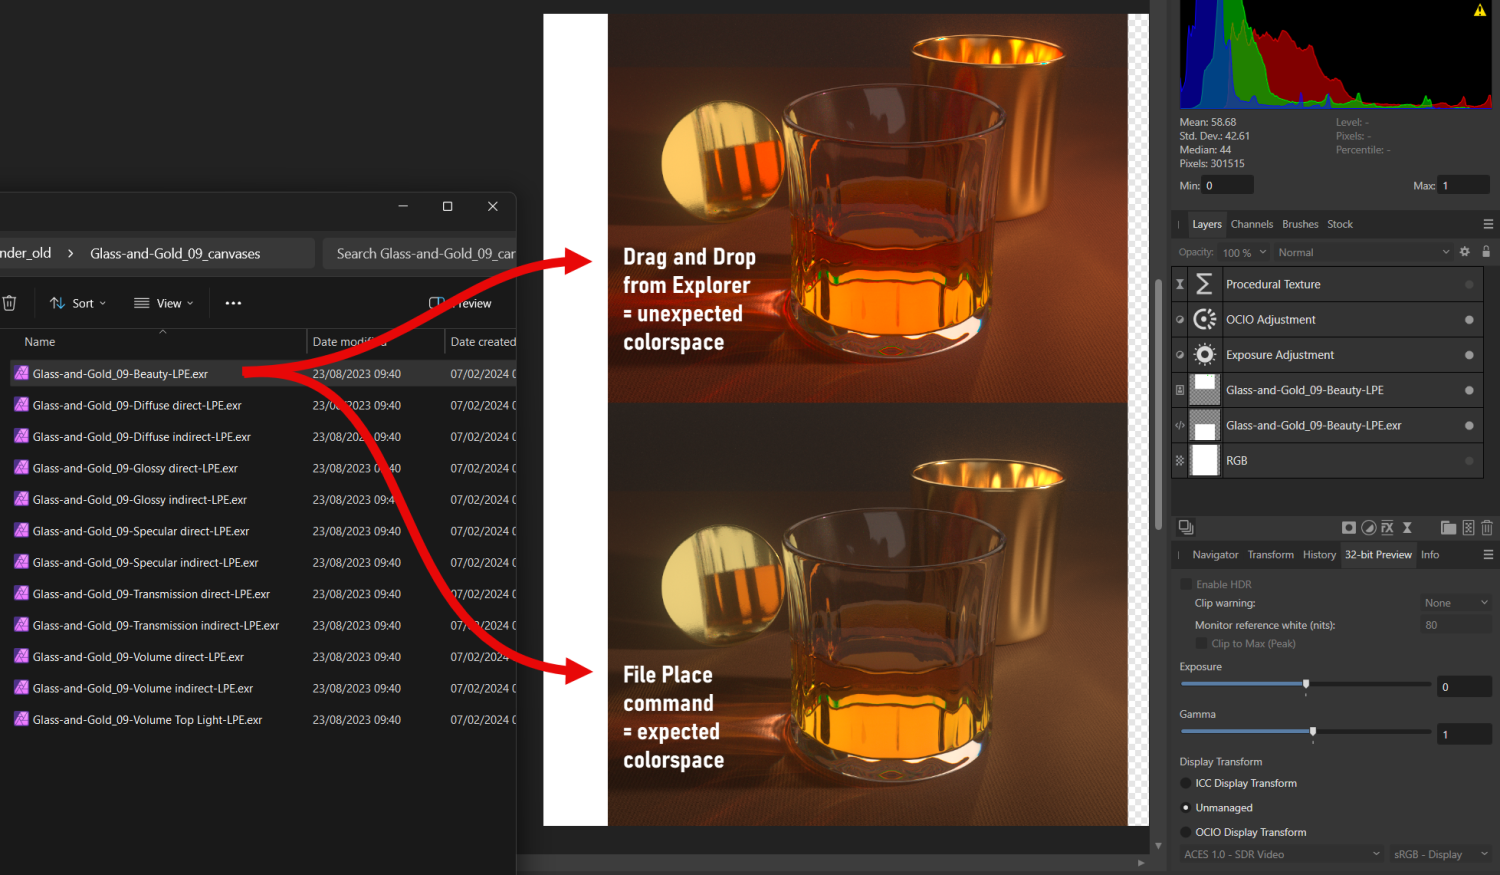Image resolution: width=1500 pixels, height=875 pixels.
Task: Click the Preview button in Explorer
Action: 460,303
